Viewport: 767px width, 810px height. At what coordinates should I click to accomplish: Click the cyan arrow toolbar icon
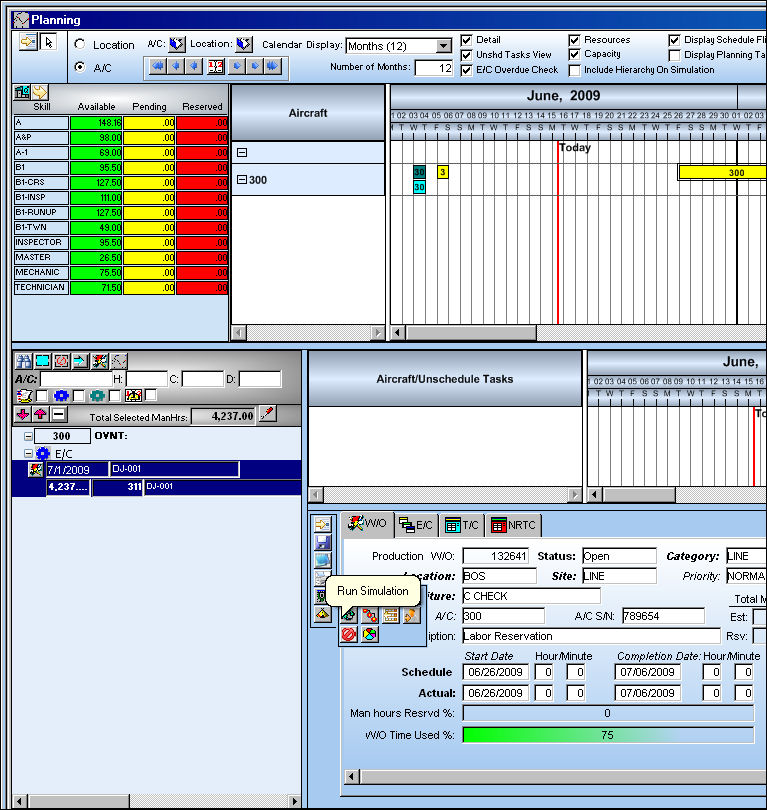[81, 361]
